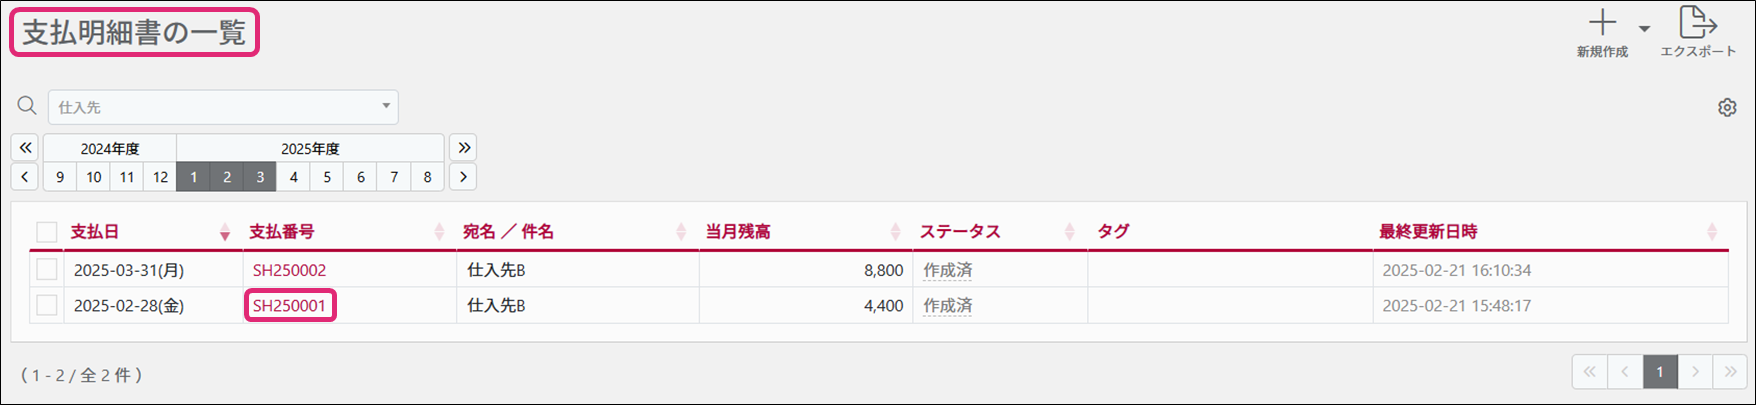Viewport: 1756px width, 405px height.
Task: Expand the arrow beside 新規作成
Action: 1644,29
